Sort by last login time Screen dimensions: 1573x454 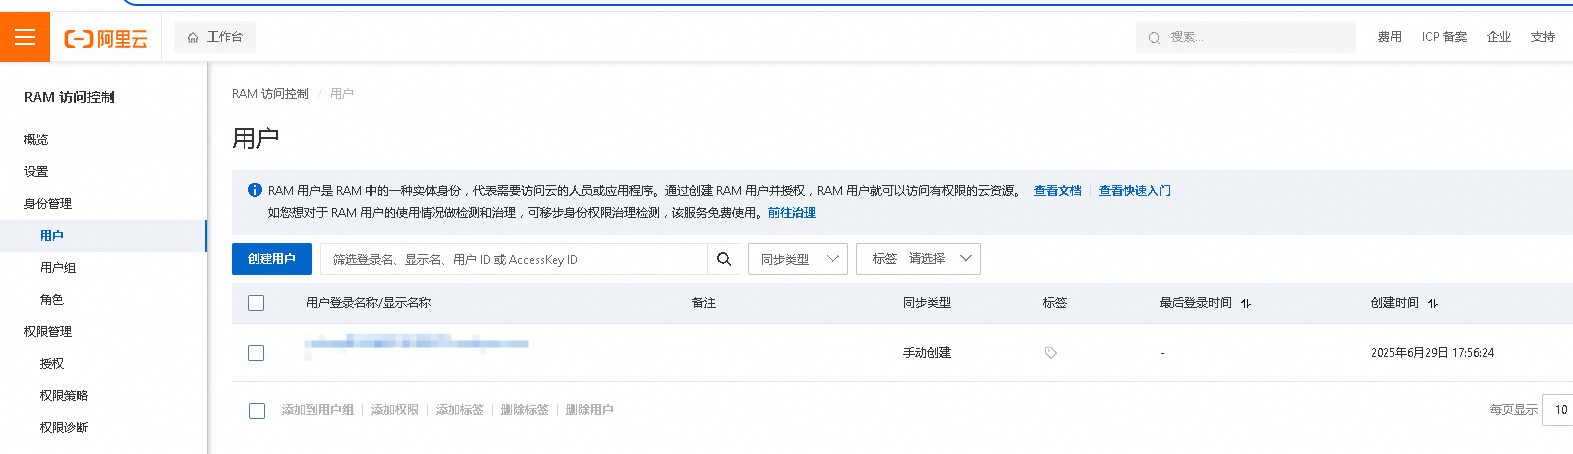[x=1246, y=303]
